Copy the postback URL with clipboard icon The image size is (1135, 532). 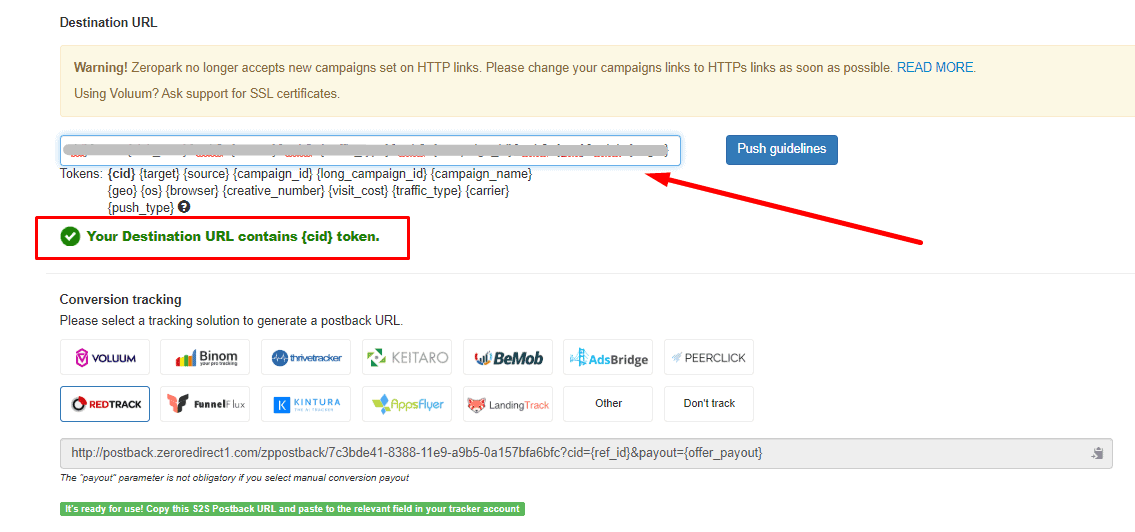pos(1097,453)
